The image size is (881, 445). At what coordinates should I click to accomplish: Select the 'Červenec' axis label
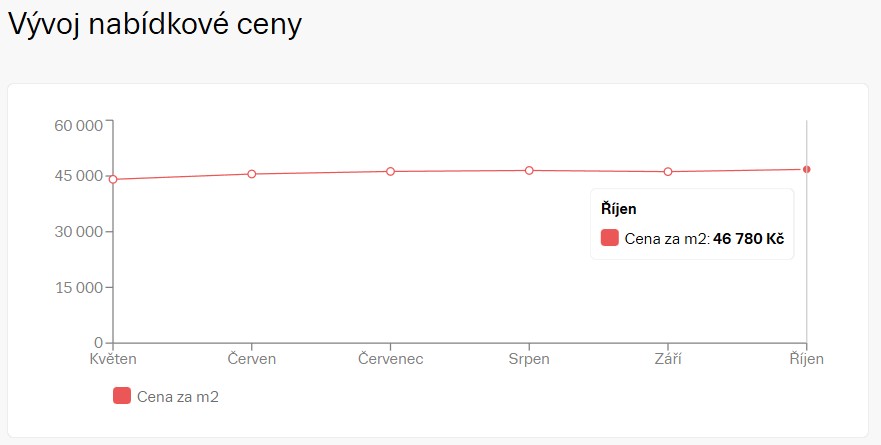click(390, 359)
